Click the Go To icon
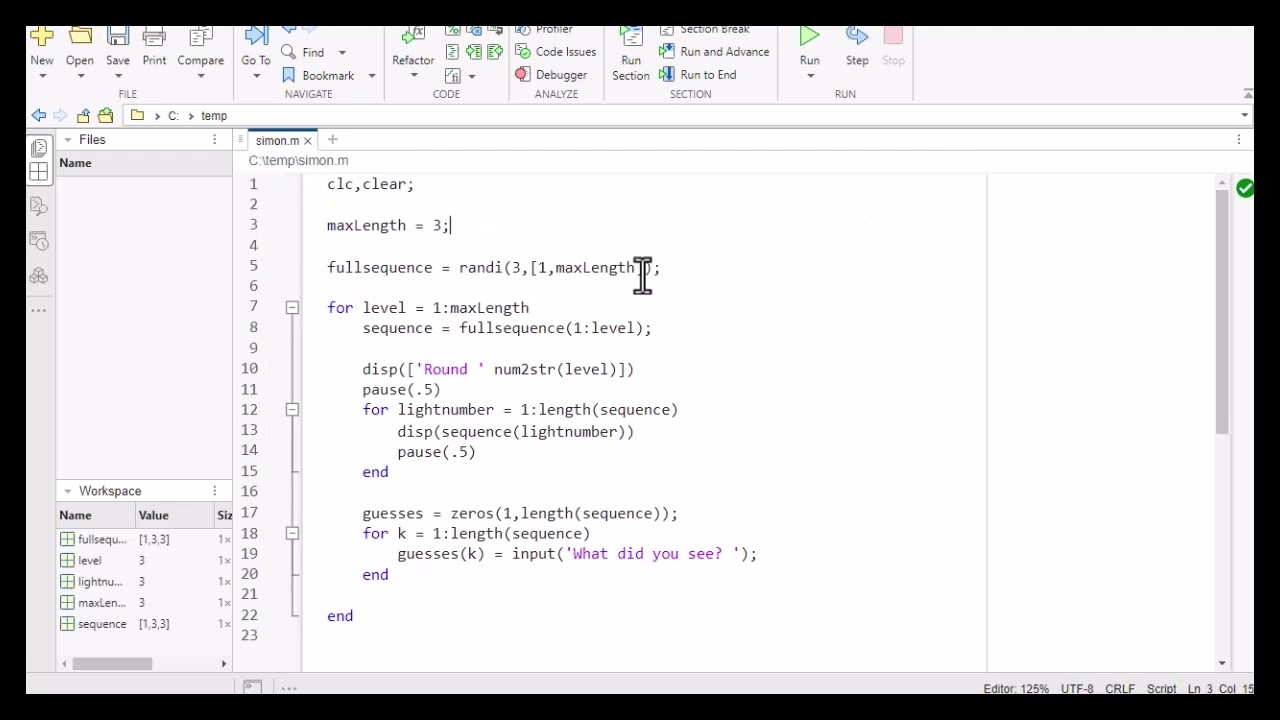1280x720 pixels. [x=256, y=37]
